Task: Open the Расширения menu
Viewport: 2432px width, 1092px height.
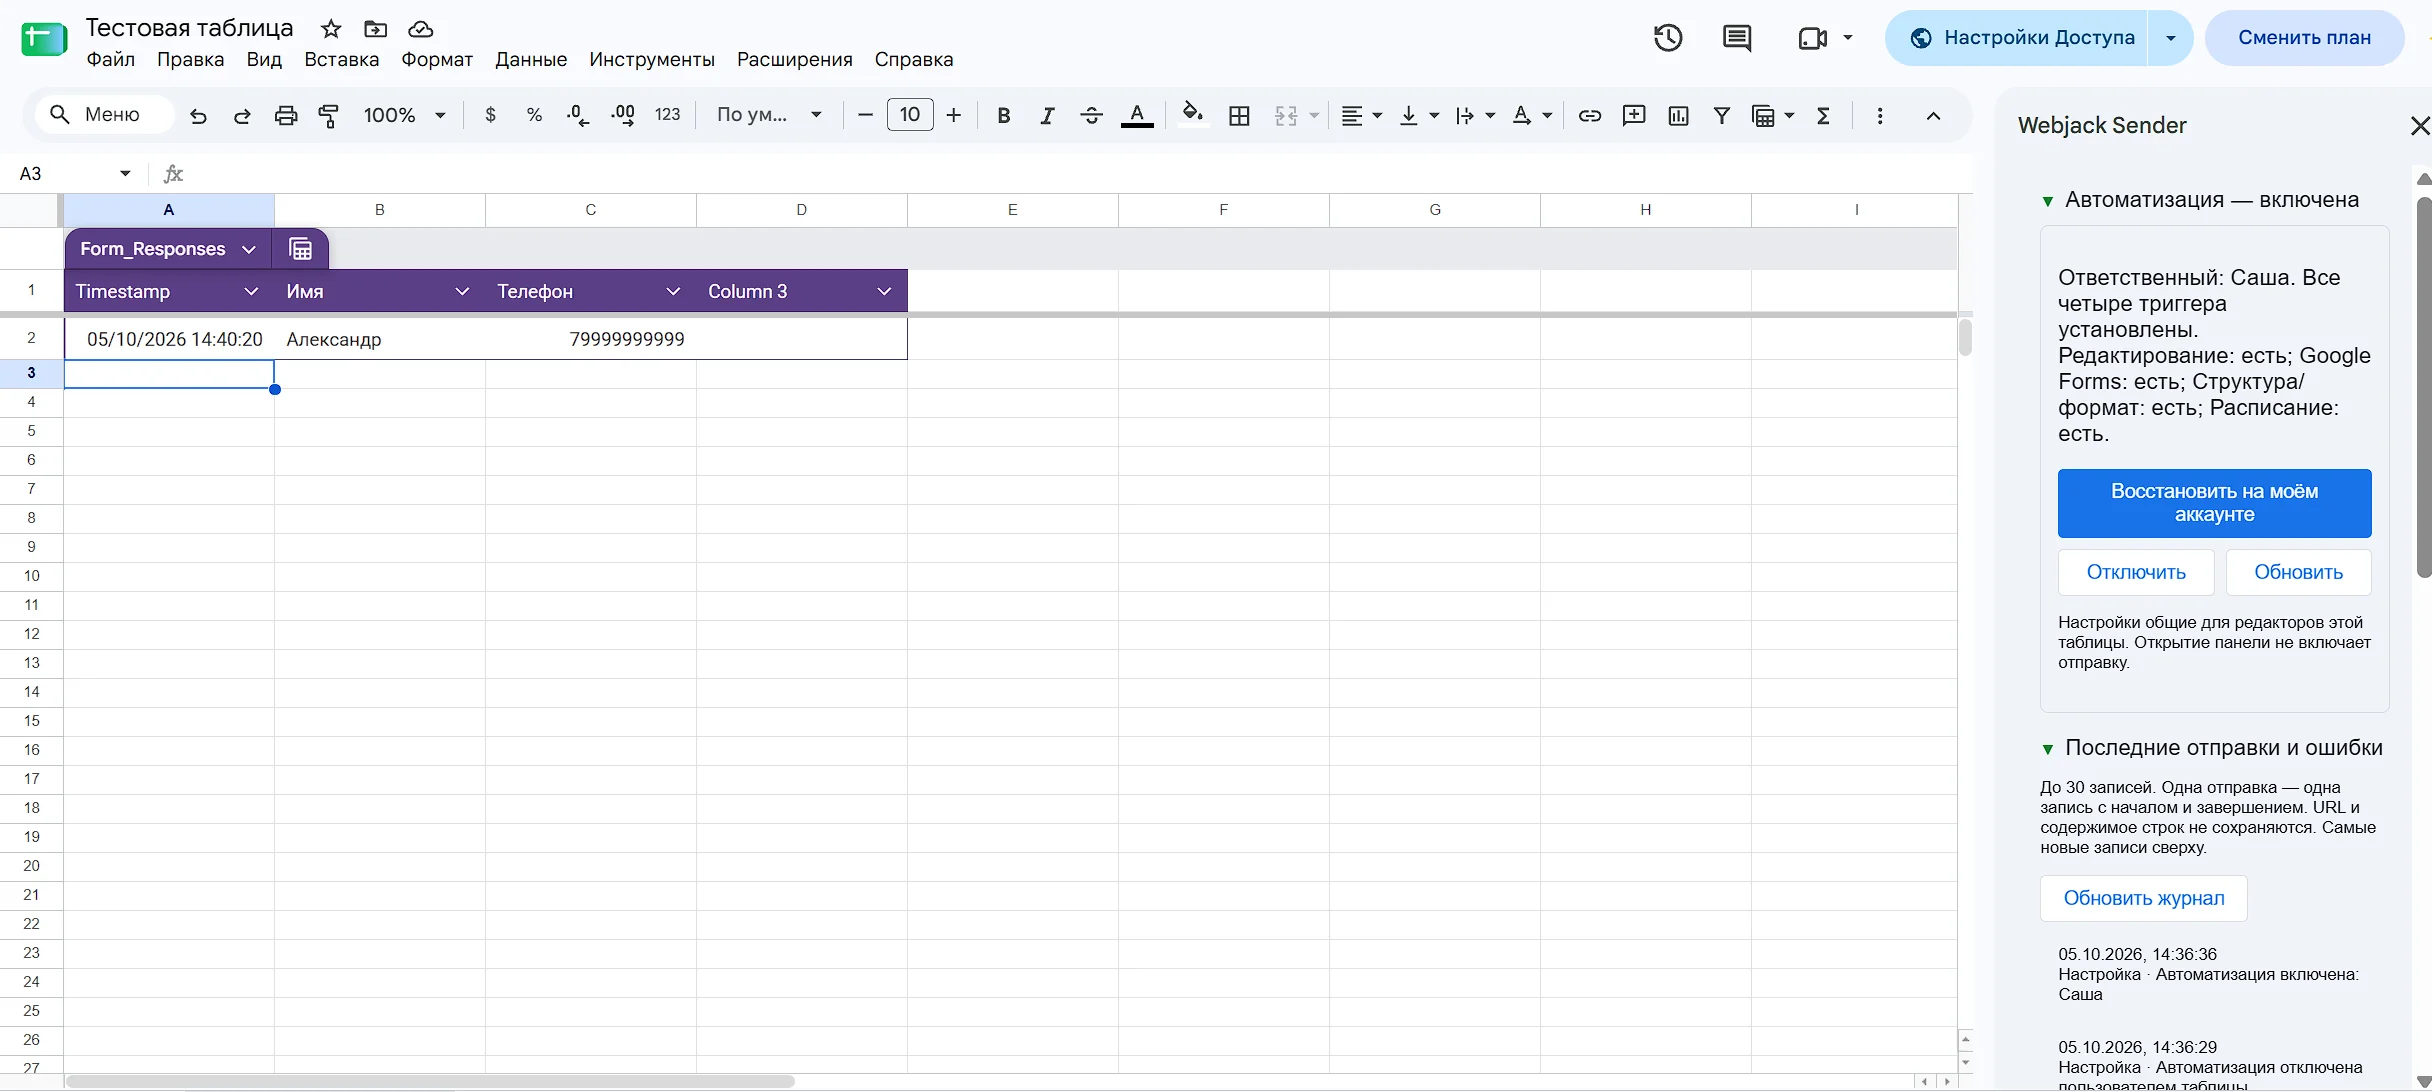Action: click(794, 59)
